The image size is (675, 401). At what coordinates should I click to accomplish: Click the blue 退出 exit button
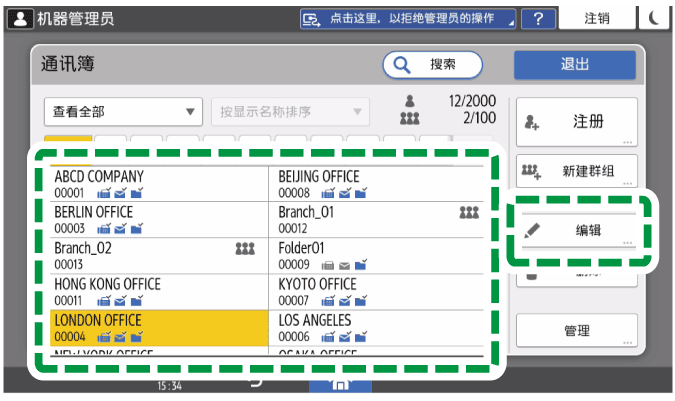pyautogui.click(x=574, y=64)
